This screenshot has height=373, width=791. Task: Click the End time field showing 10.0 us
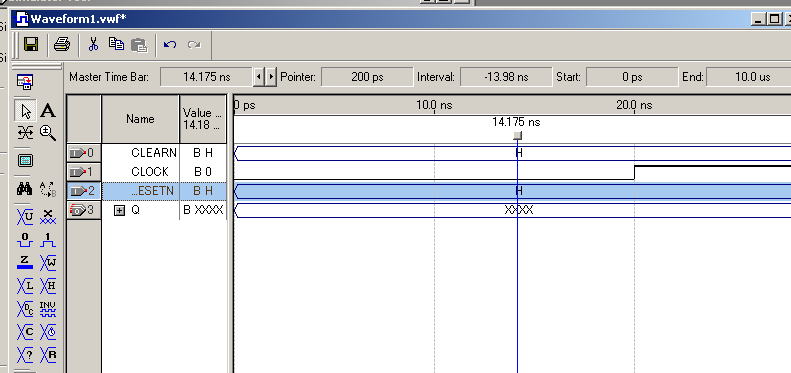(749, 77)
